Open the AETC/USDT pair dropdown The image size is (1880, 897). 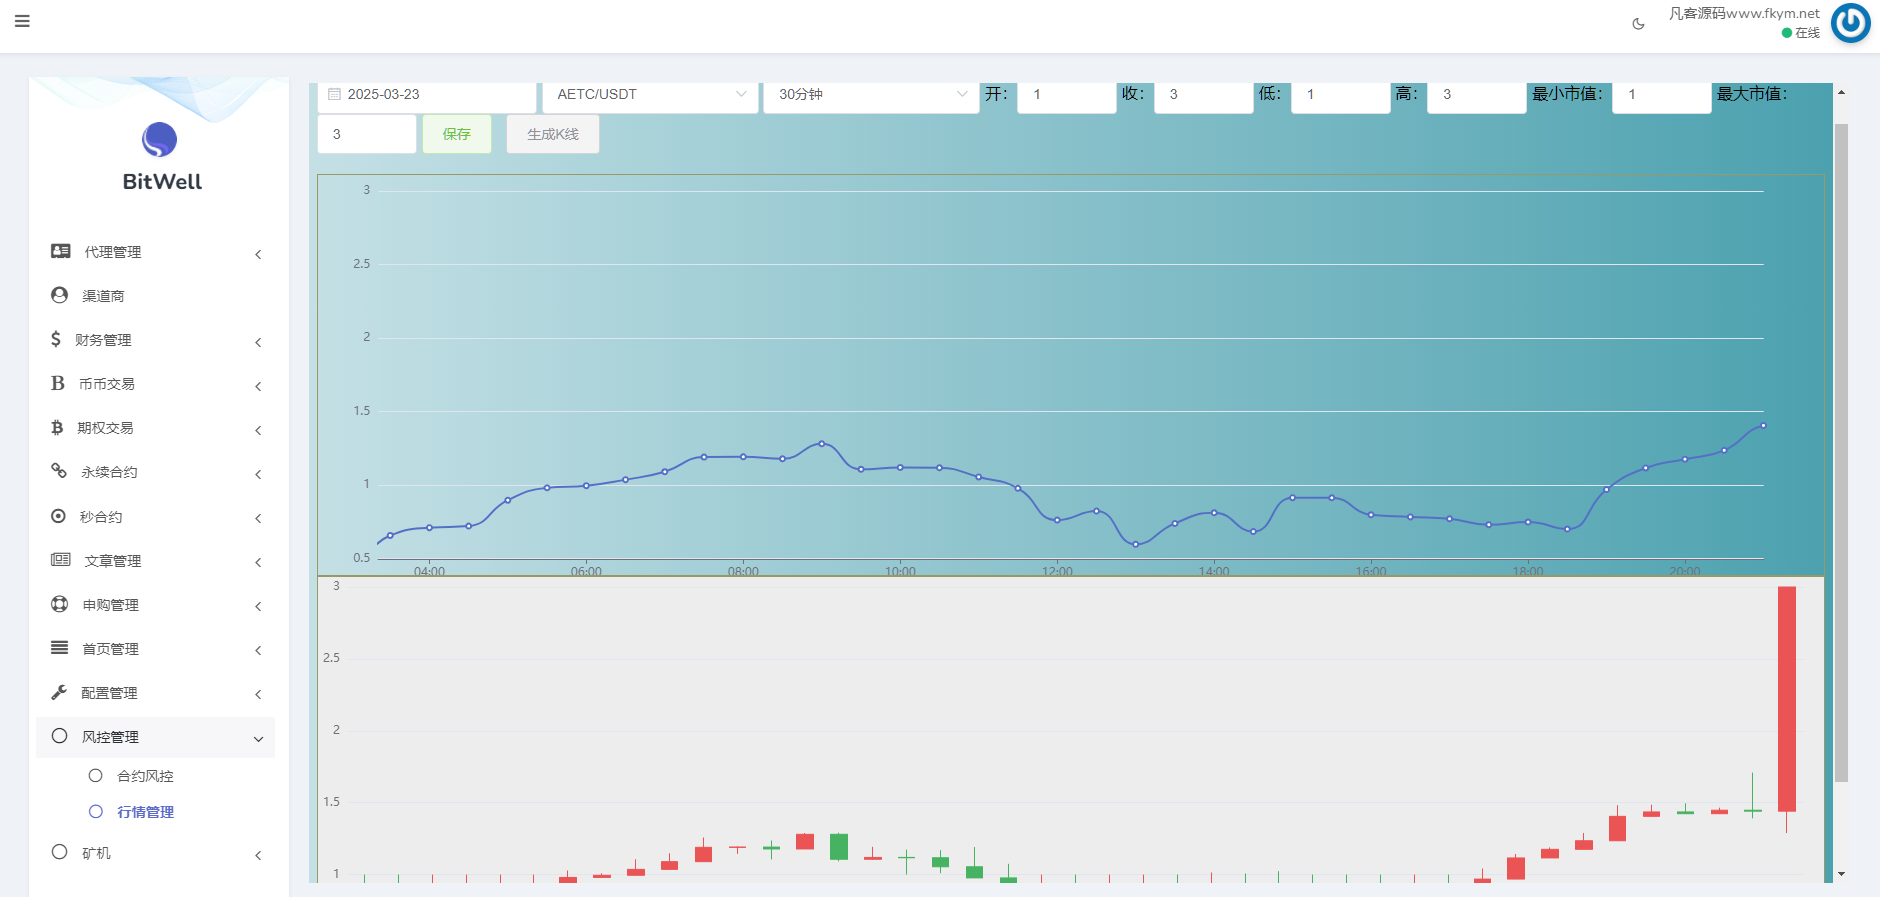coord(650,94)
